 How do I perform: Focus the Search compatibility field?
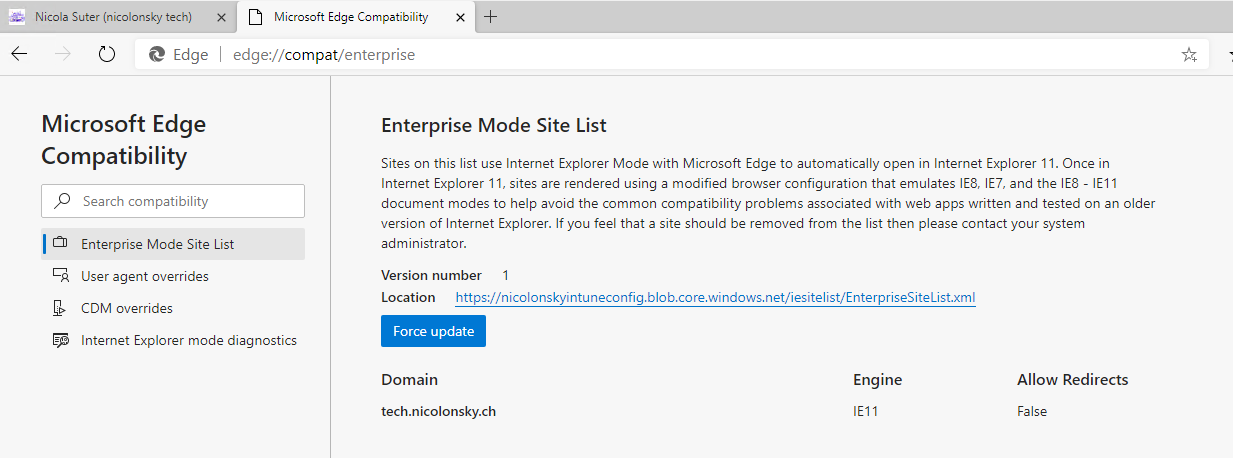(173, 201)
